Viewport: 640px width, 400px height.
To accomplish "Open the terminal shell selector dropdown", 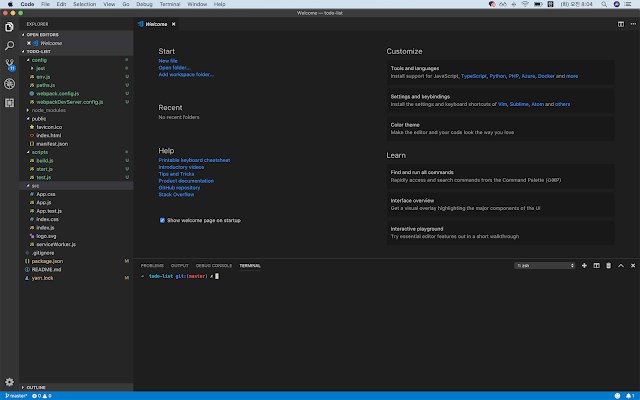I will (544, 266).
